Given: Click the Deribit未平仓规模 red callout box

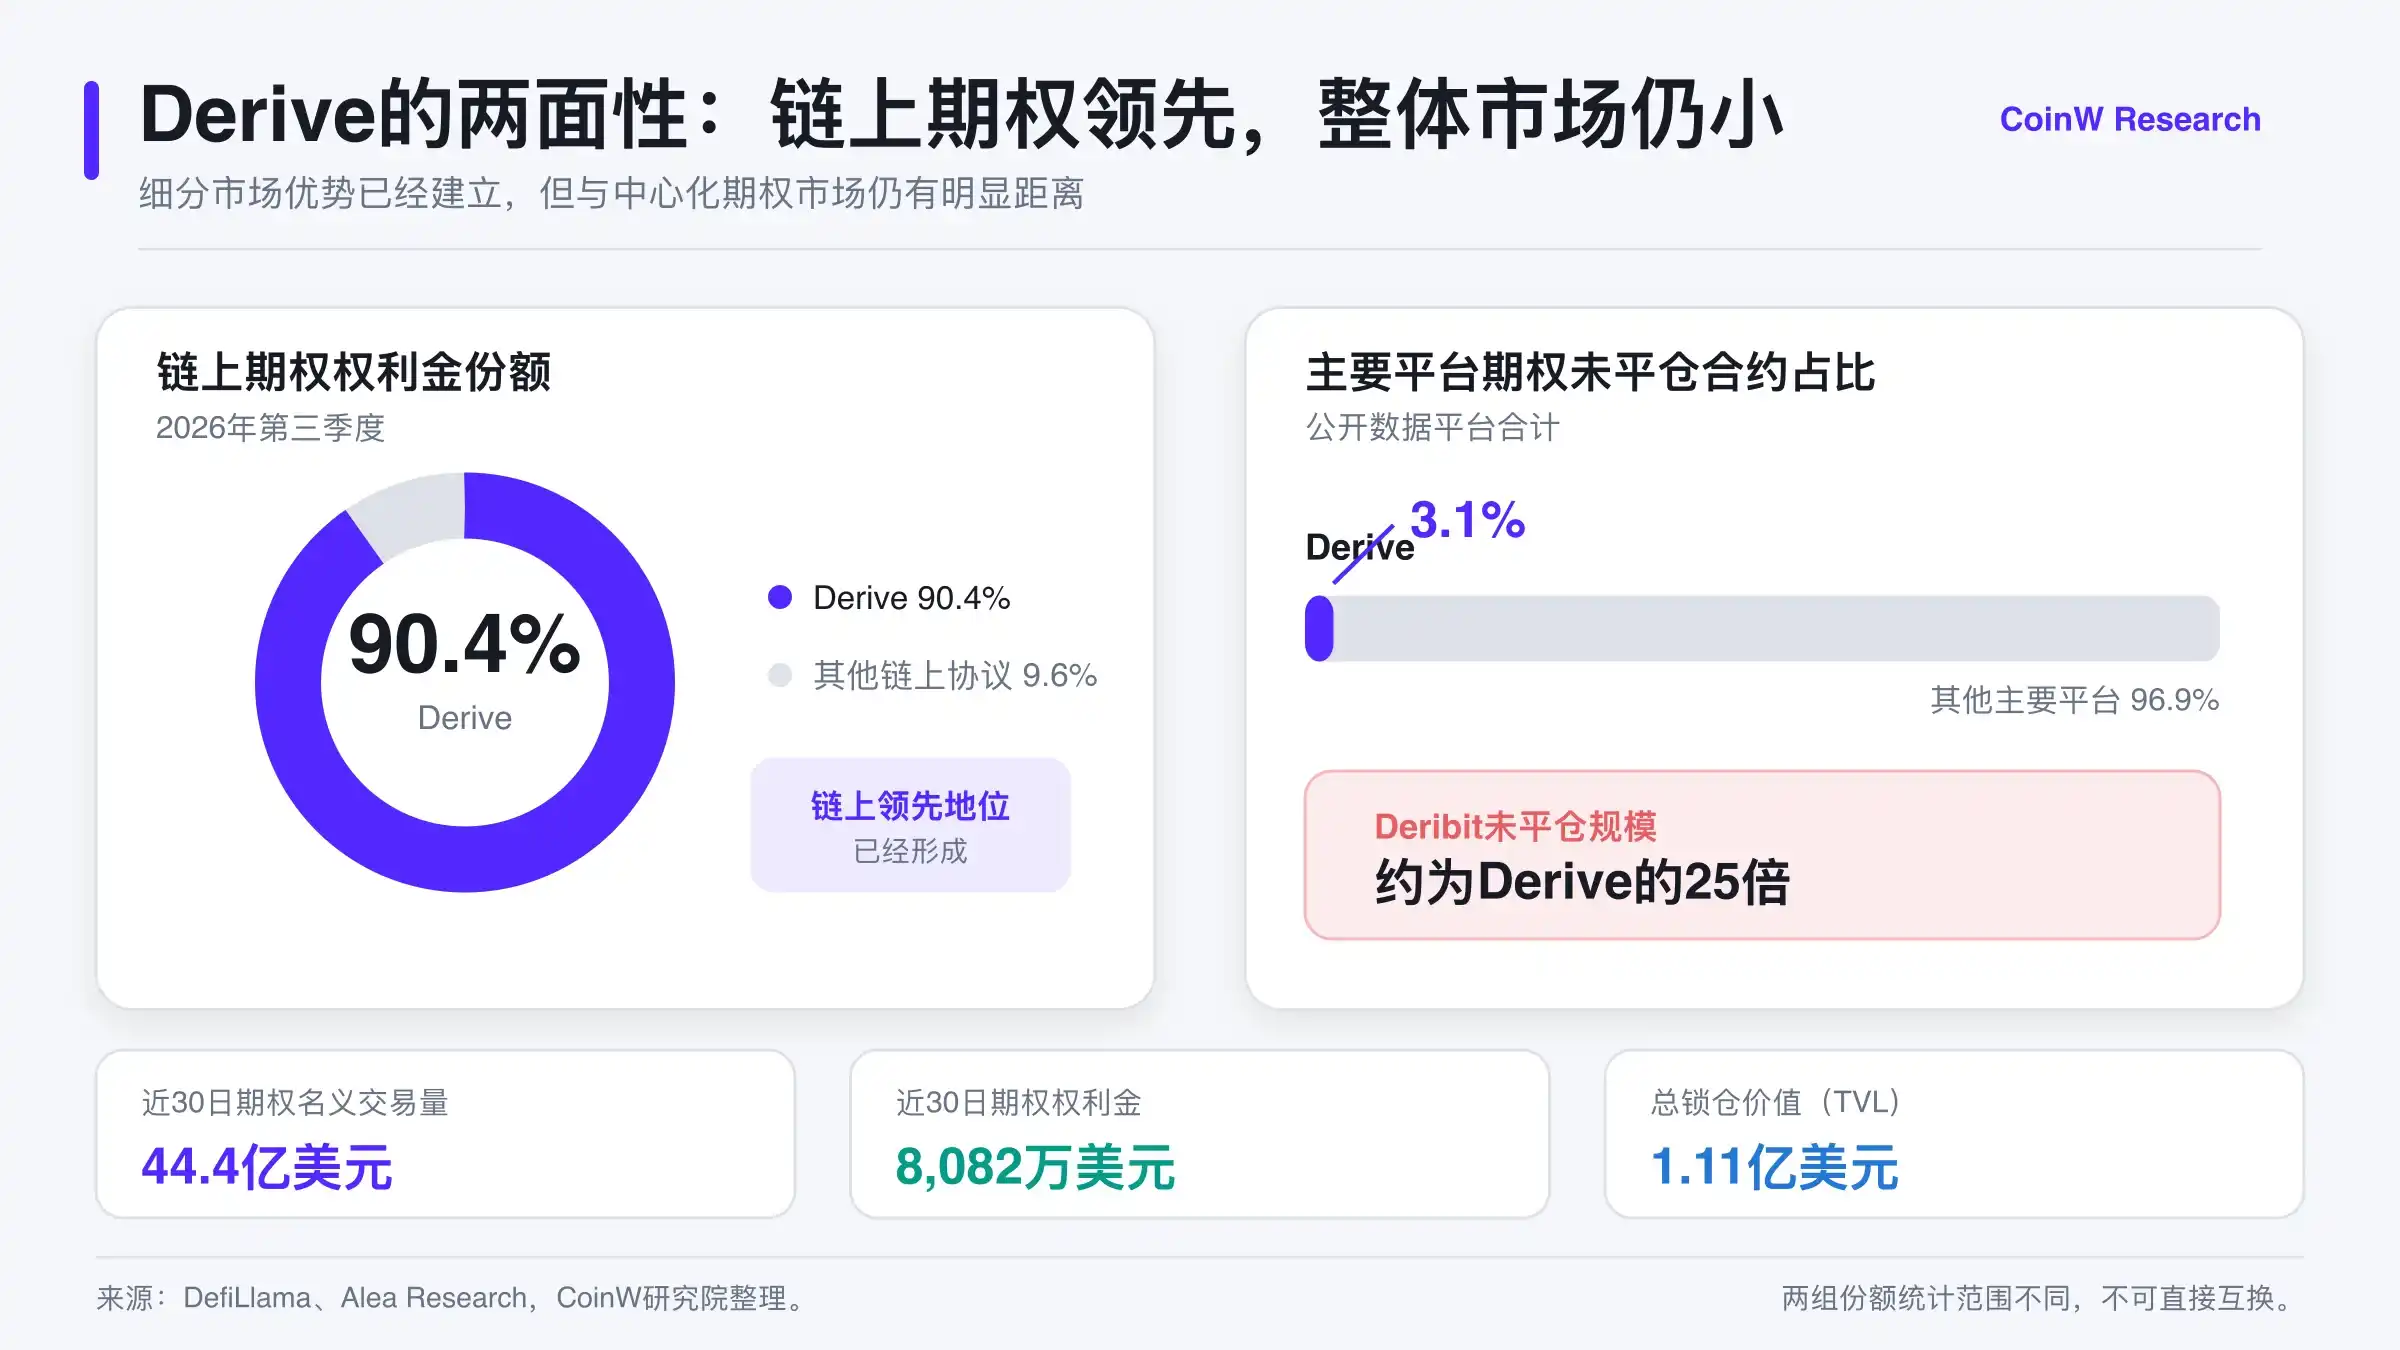Looking at the screenshot, I should 1762,855.
